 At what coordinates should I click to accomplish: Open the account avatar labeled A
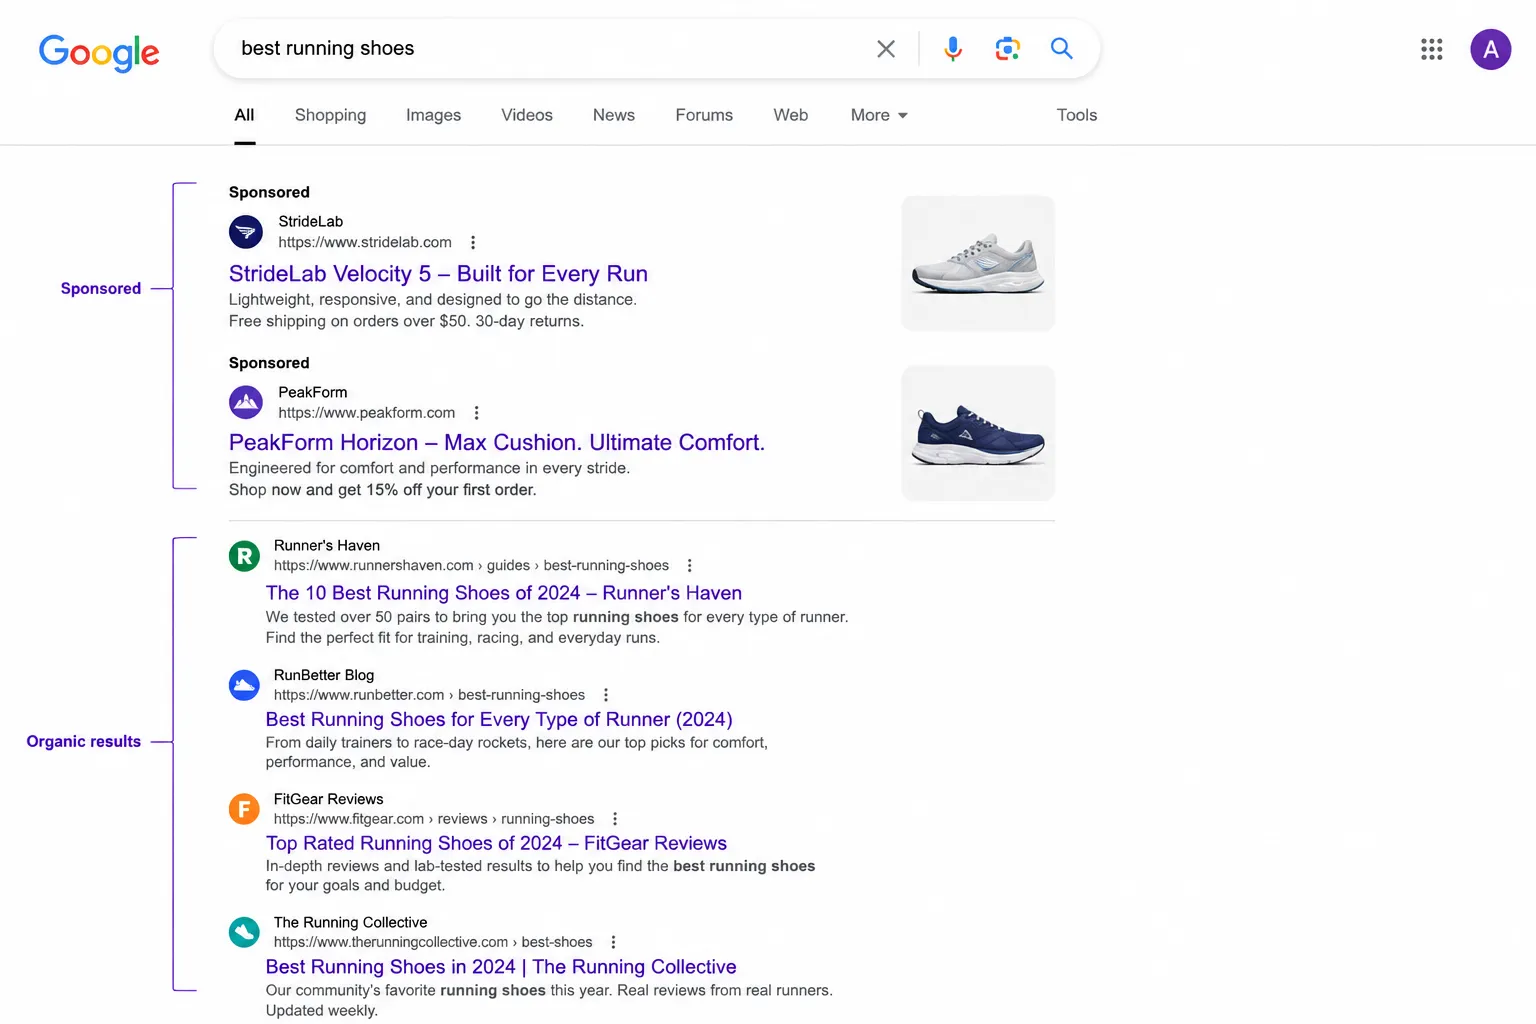pyautogui.click(x=1490, y=49)
